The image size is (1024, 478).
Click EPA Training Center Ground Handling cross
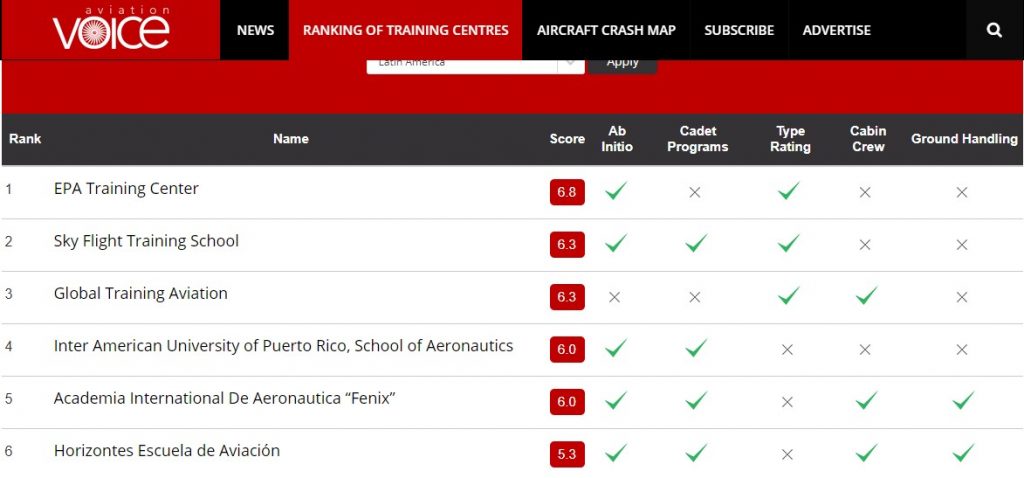coord(961,192)
